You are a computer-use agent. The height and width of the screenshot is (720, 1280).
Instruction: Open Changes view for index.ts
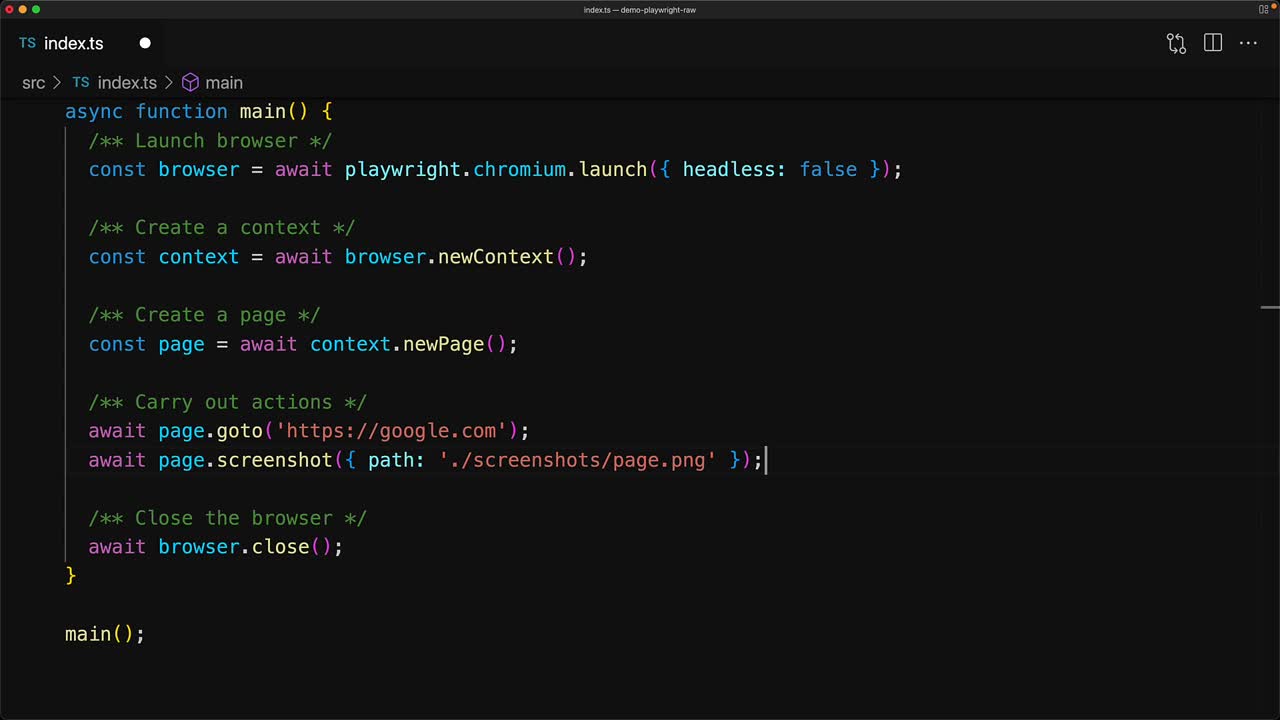[1176, 43]
